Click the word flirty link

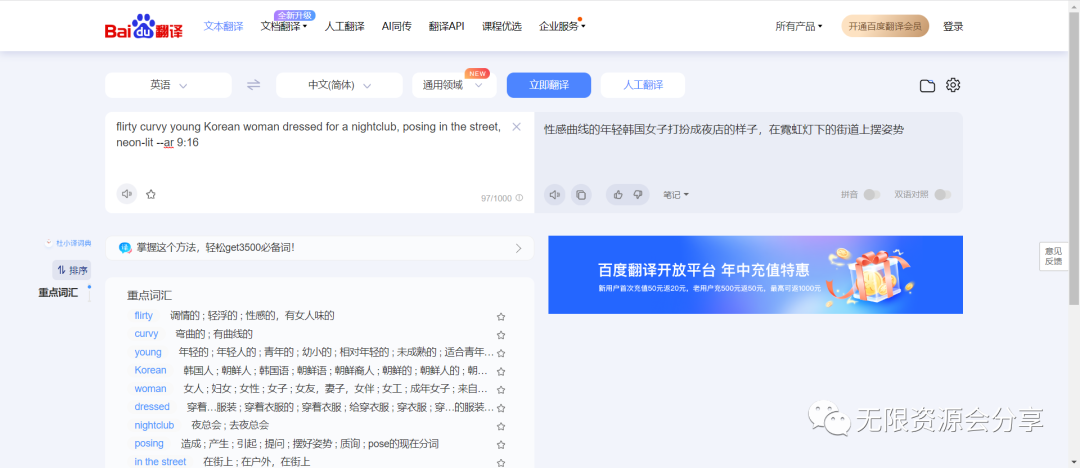143,316
